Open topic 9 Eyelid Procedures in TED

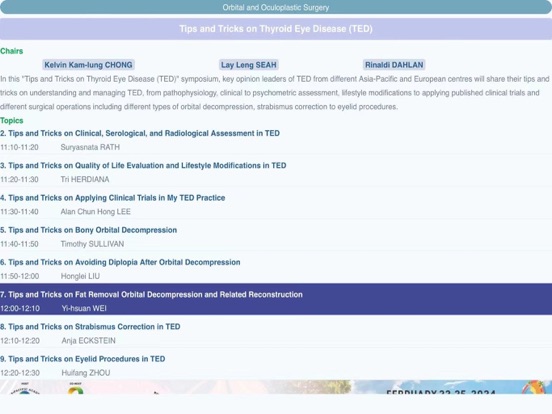83,359
